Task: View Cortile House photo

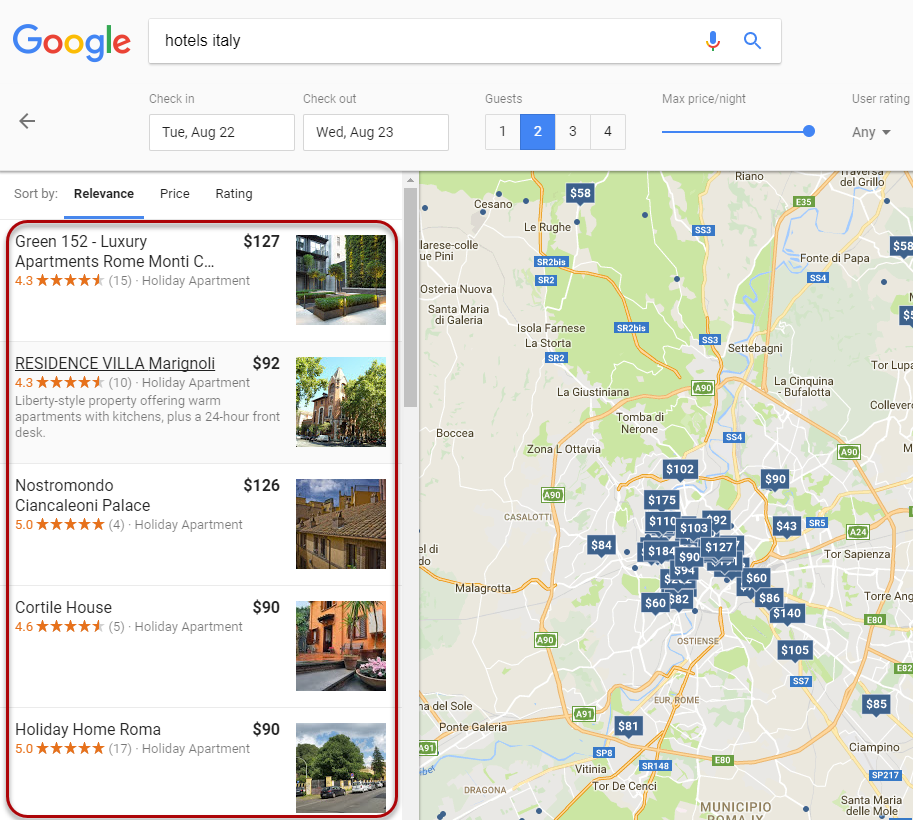Action: (x=341, y=646)
